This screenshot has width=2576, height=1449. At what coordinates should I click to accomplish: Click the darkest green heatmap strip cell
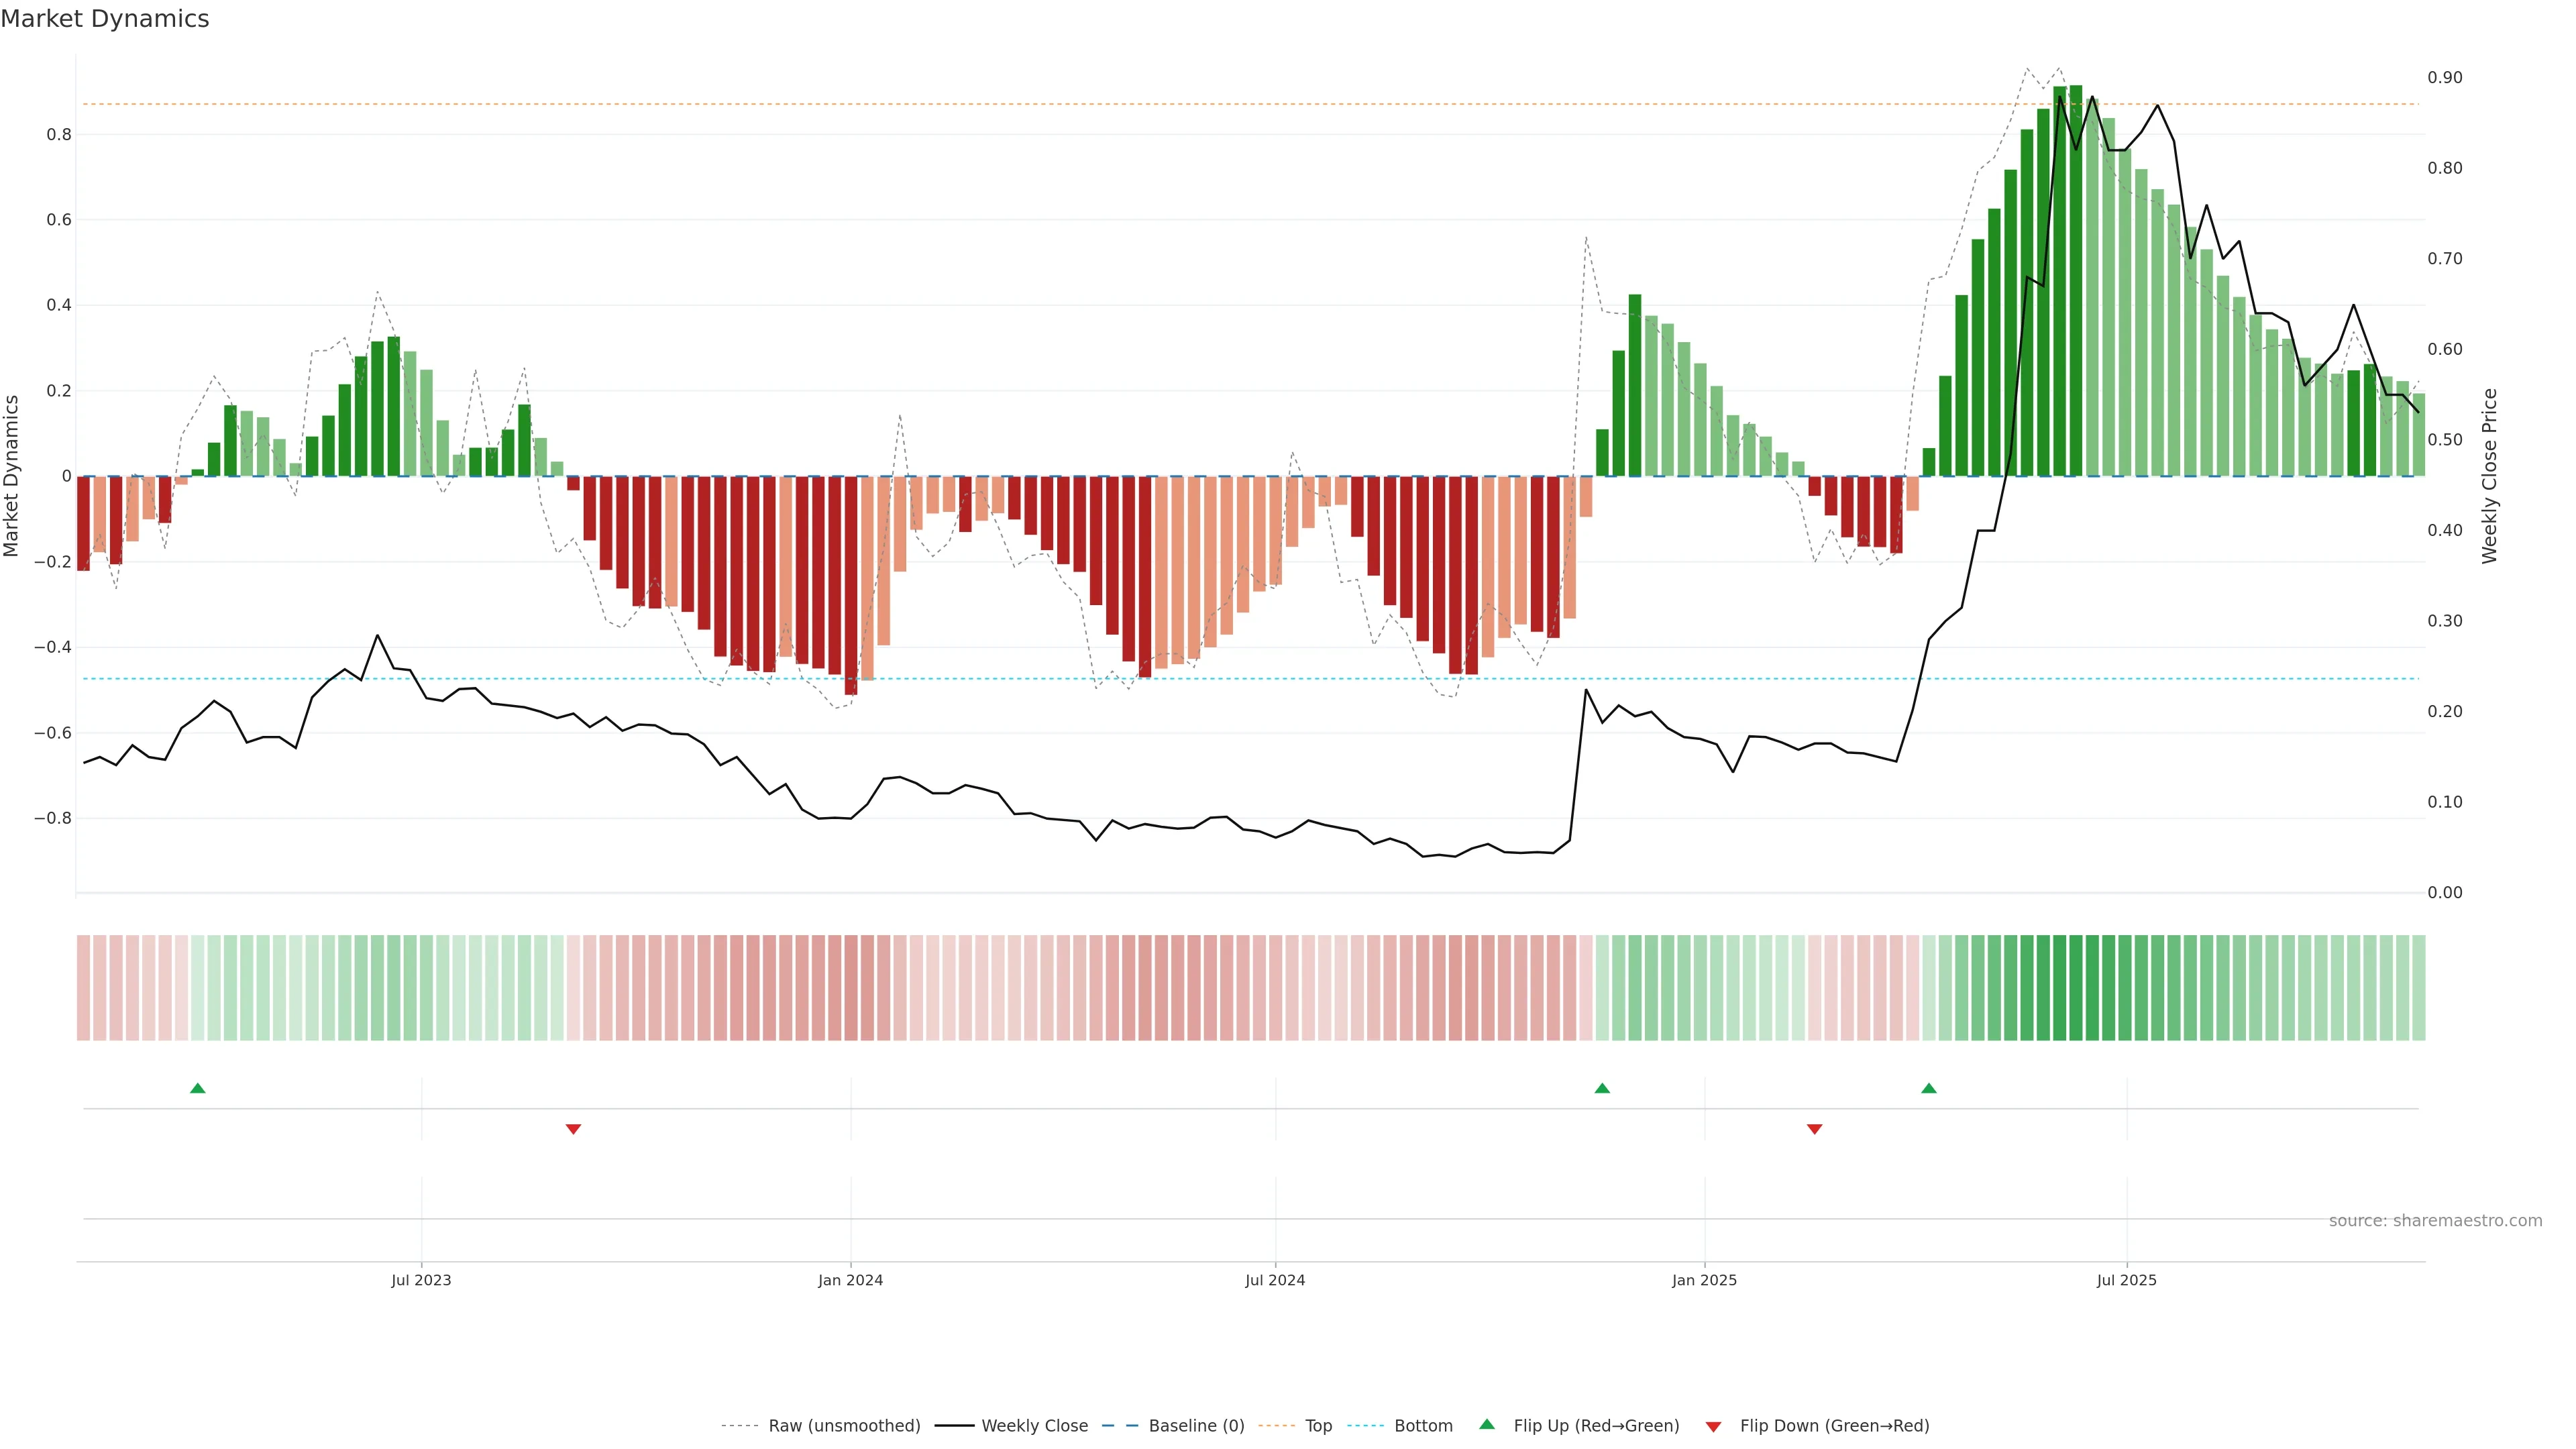(2076, 988)
